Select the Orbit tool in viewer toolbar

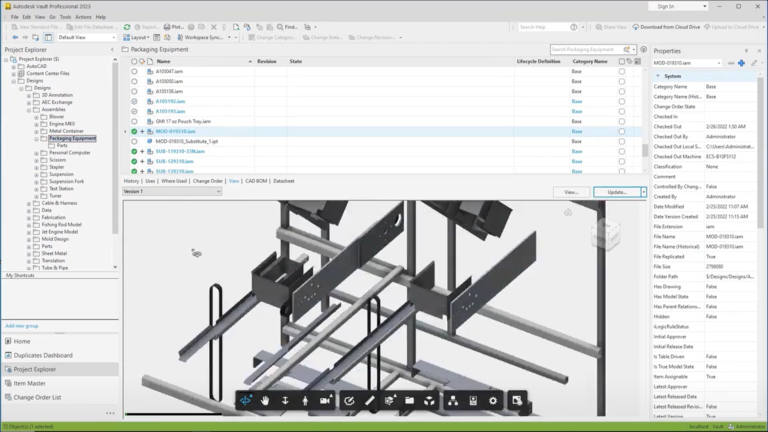coord(245,401)
